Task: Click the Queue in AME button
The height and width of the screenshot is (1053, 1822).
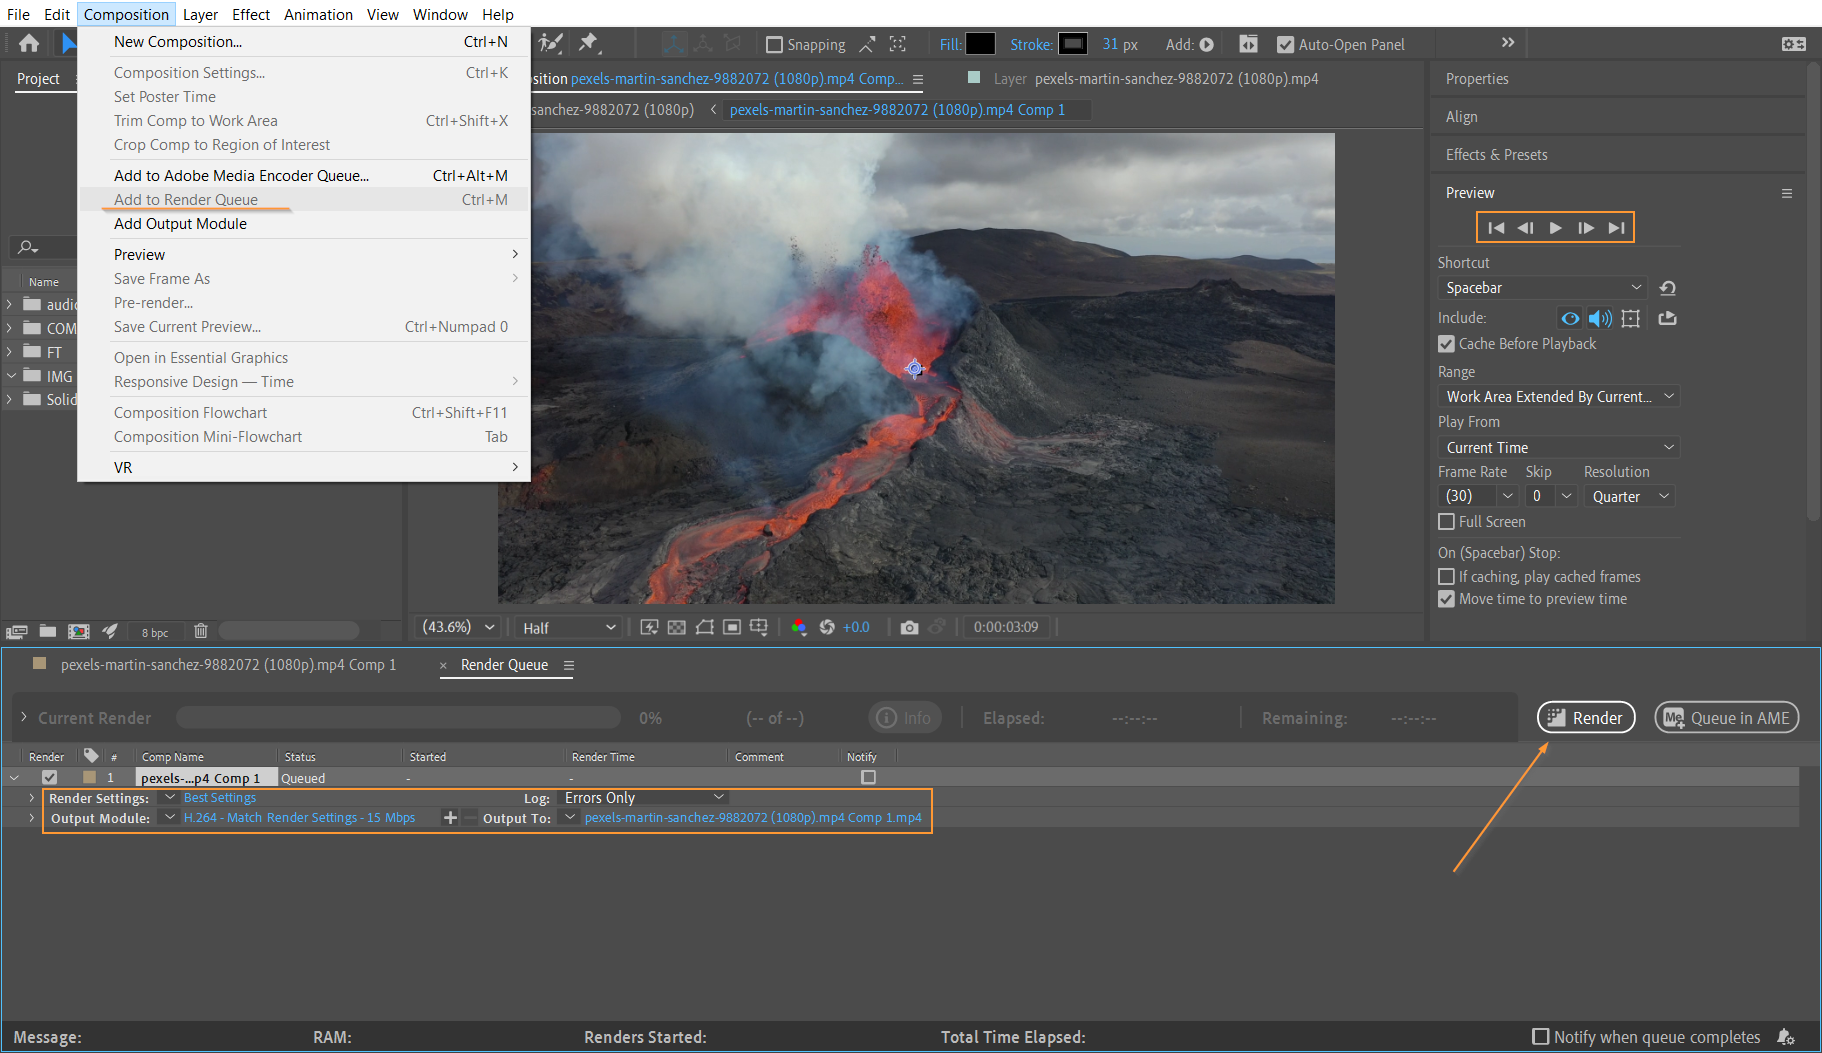Action: [1727, 718]
